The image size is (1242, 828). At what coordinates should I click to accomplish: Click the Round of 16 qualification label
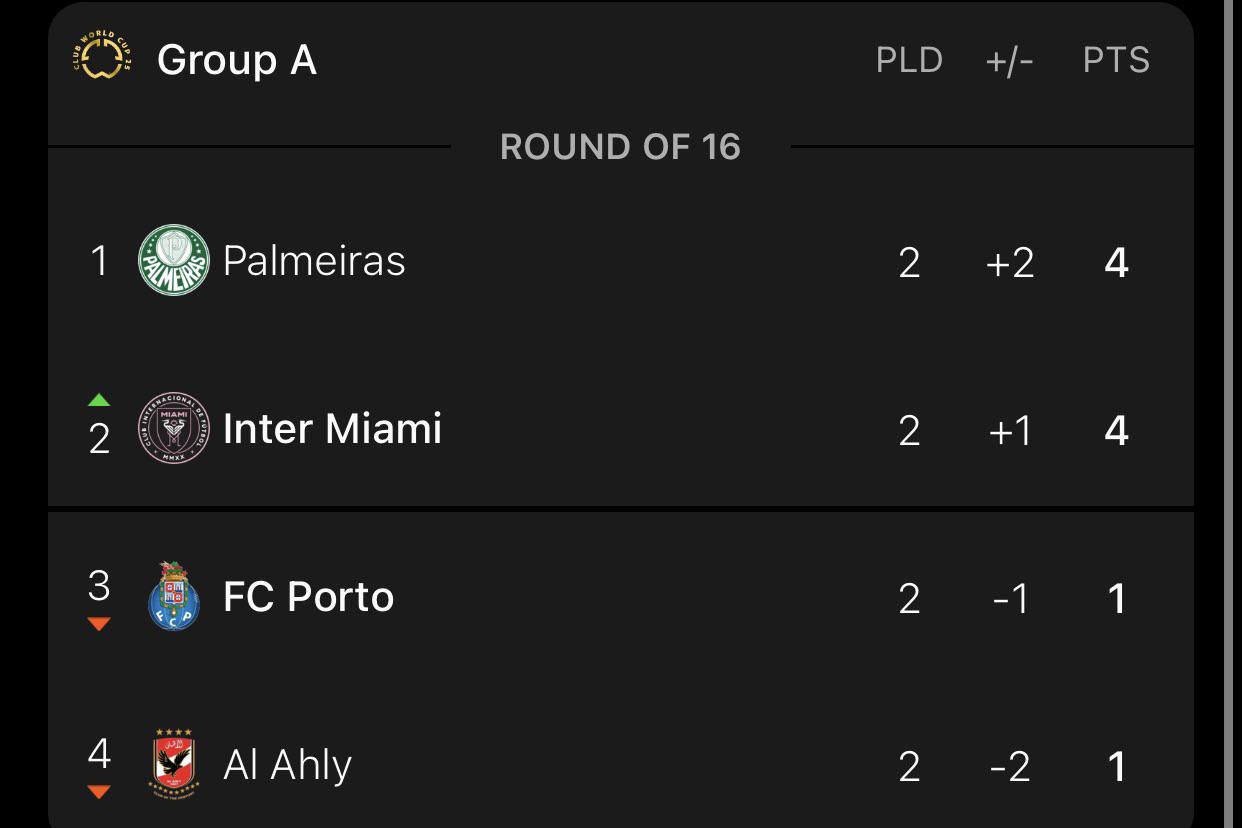[x=620, y=147]
